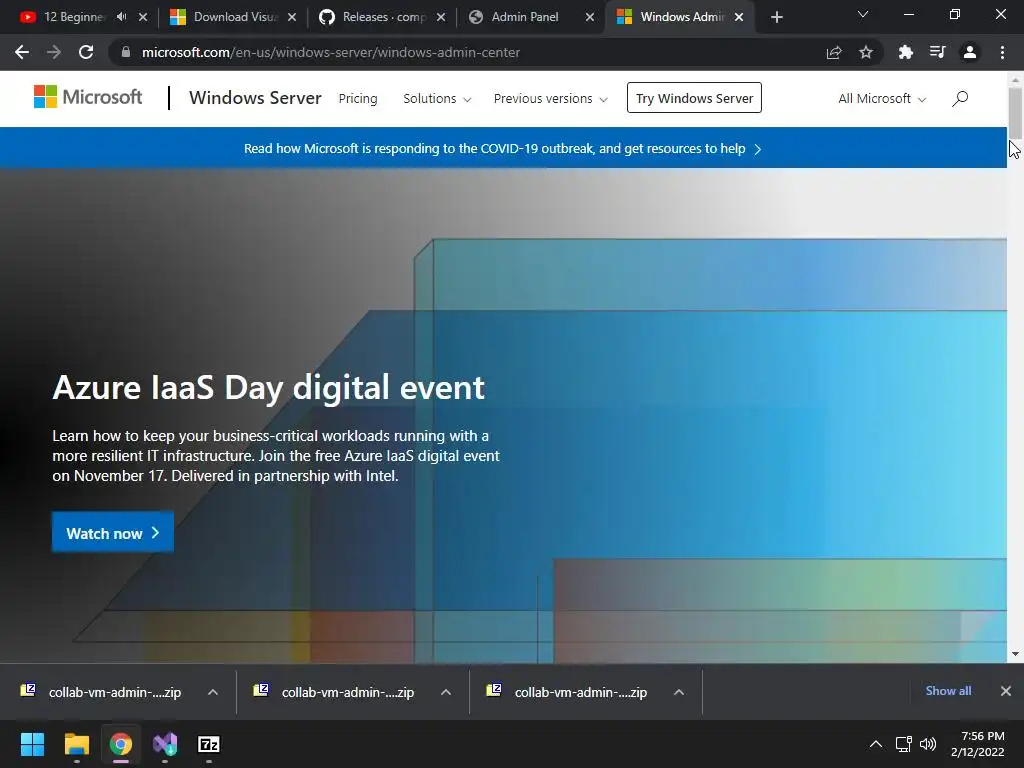Image resolution: width=1024 pixels, height=768 pixels.
Task: Click the Azure IaaS Day digital event heading
Action: (x=268, y=388)
